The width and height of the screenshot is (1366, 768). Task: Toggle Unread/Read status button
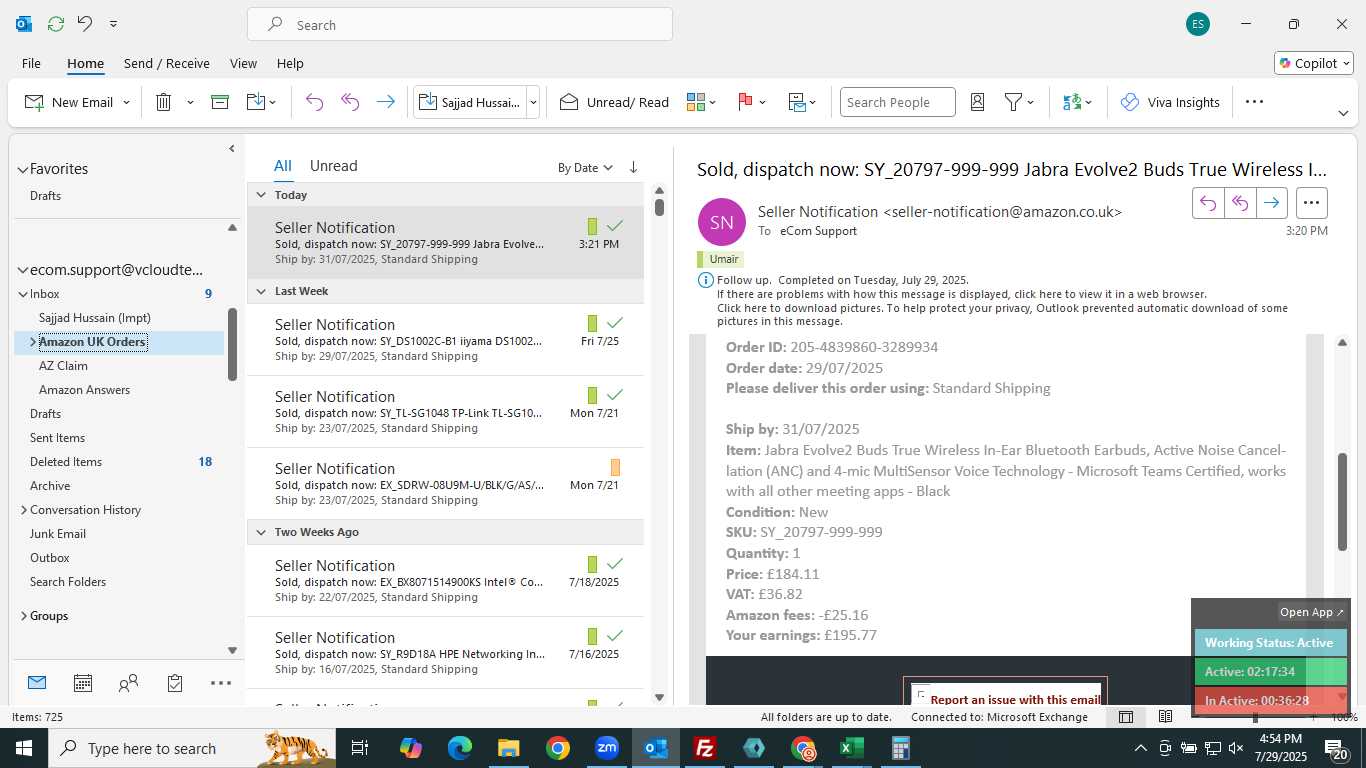(614, 102)
